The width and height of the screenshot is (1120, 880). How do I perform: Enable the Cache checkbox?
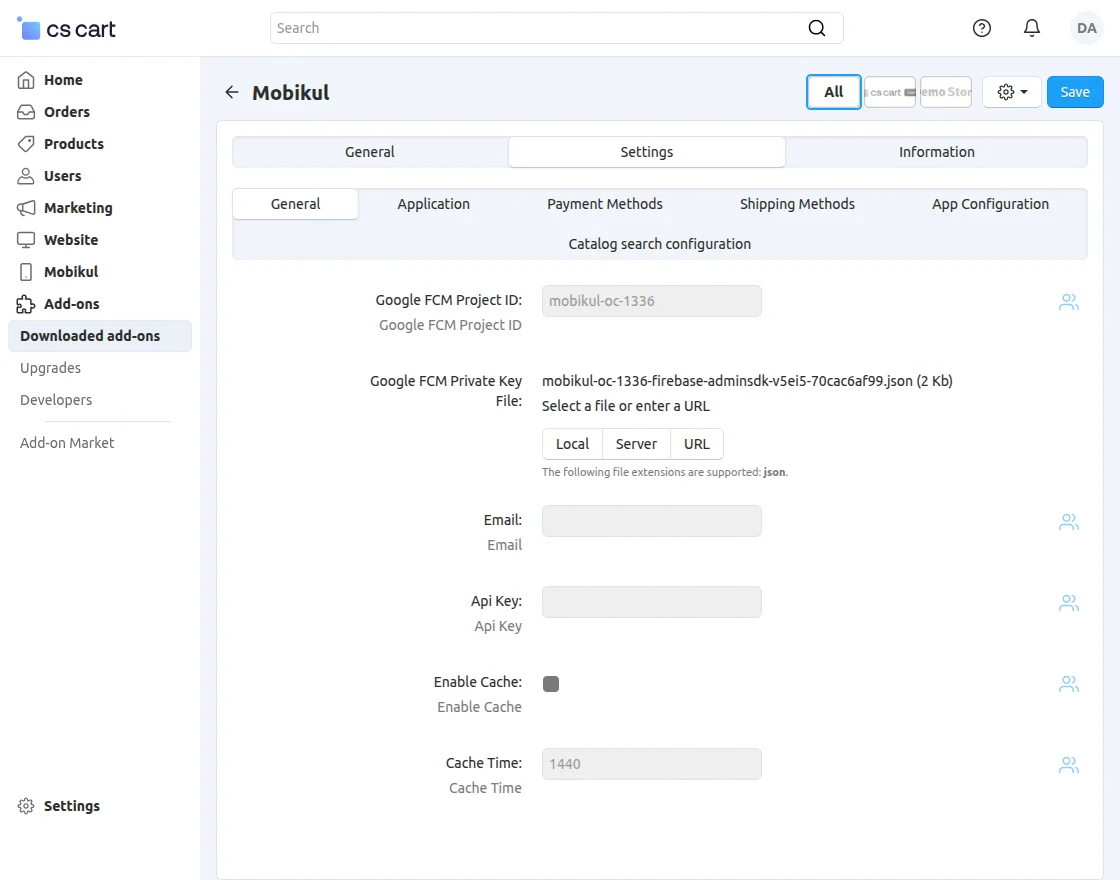tap(550, 684)
